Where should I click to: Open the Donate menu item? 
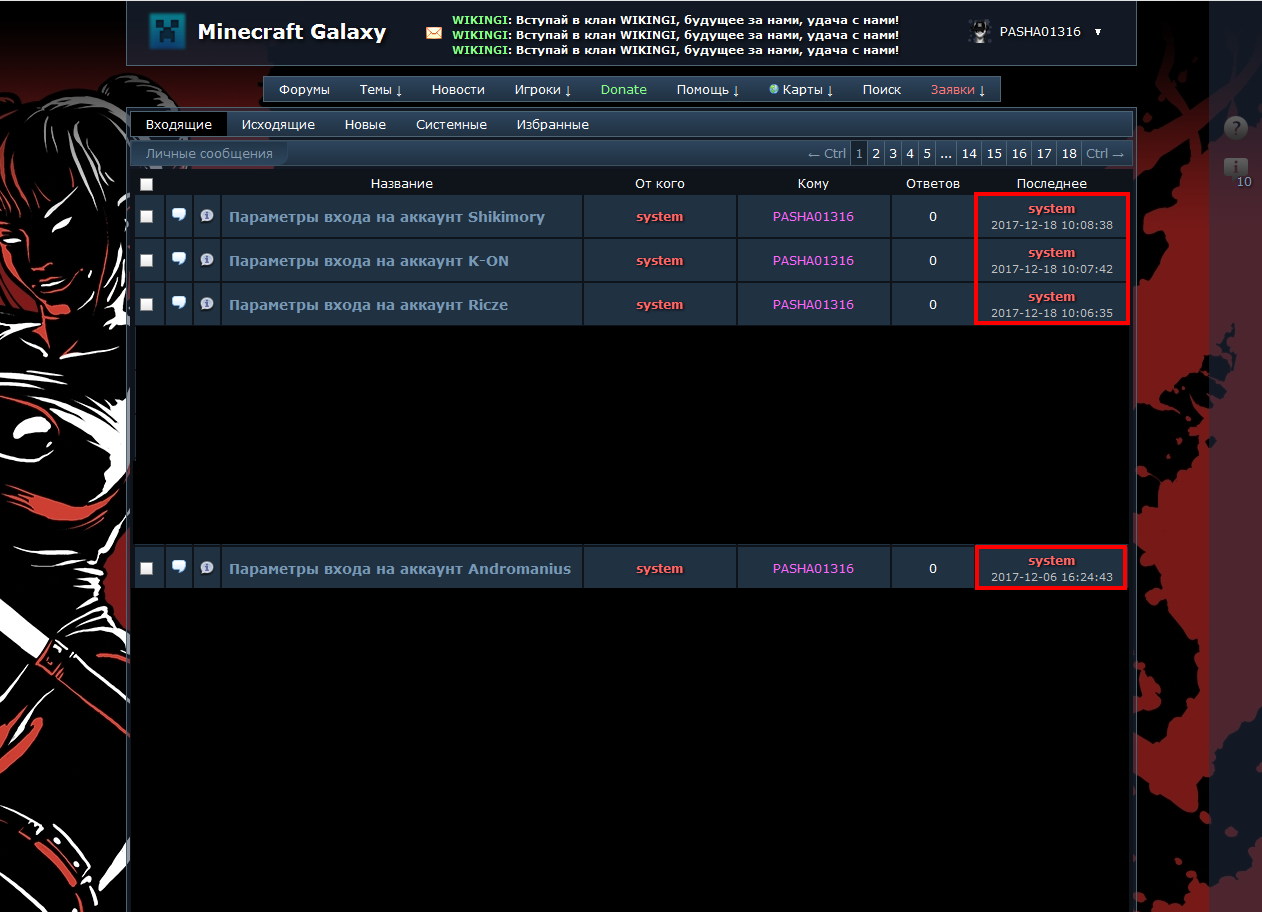(624, 90)
